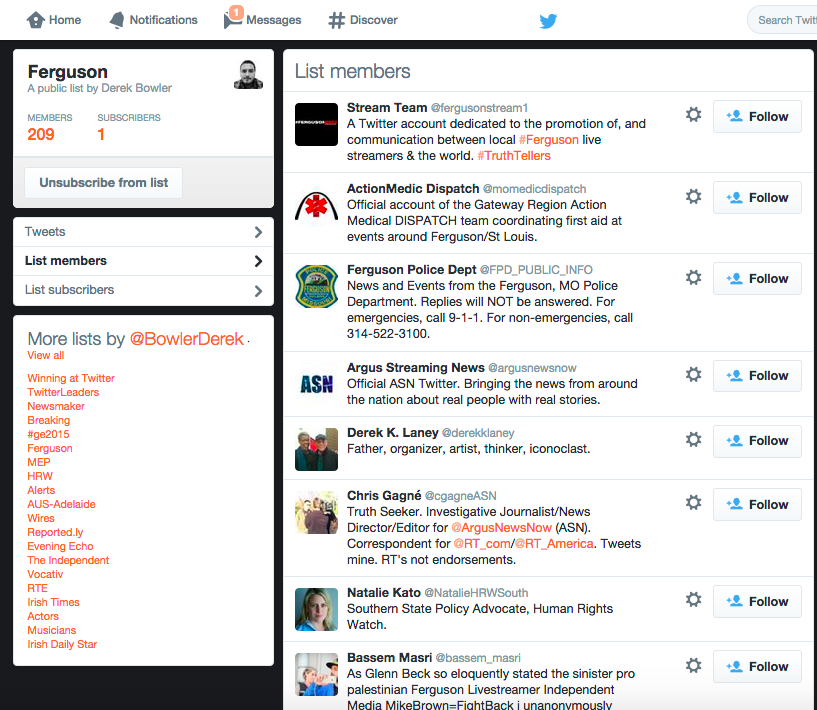This screenshot has height=710, width=817.
Task: Open @RT_America mention link
Action: point(554,544)
